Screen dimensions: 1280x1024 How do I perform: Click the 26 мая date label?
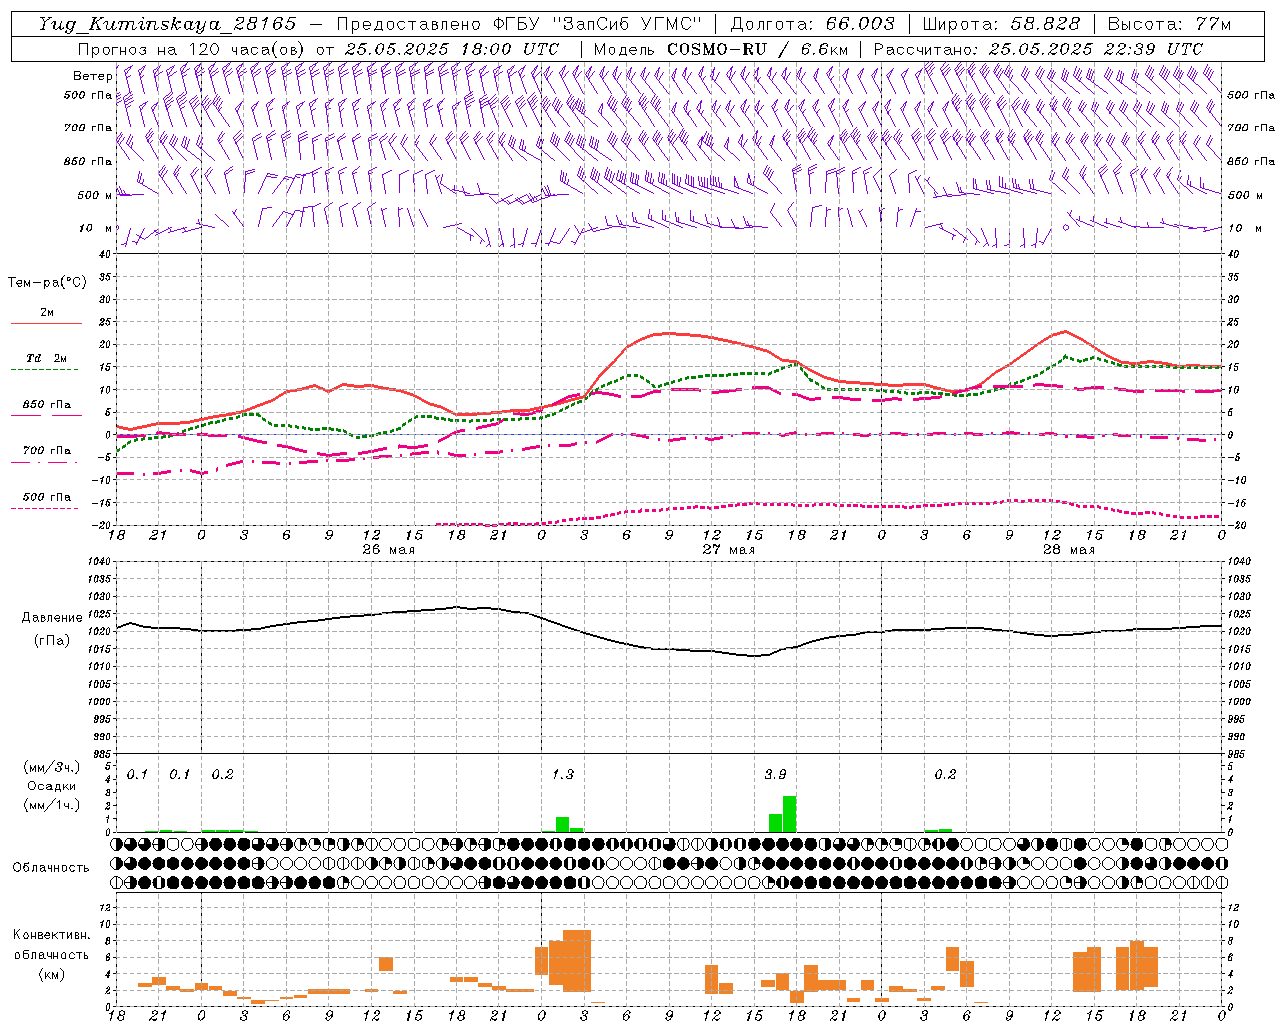pos(389,550)
